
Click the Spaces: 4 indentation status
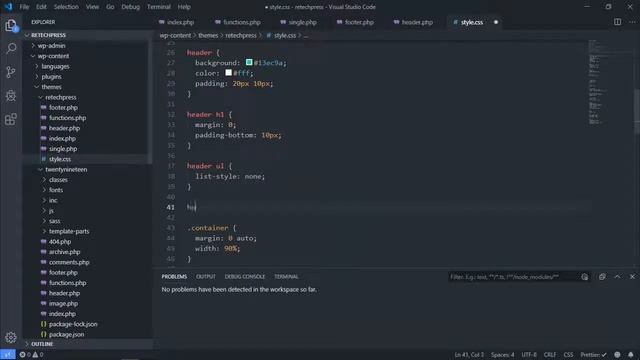tap(502, 355)
